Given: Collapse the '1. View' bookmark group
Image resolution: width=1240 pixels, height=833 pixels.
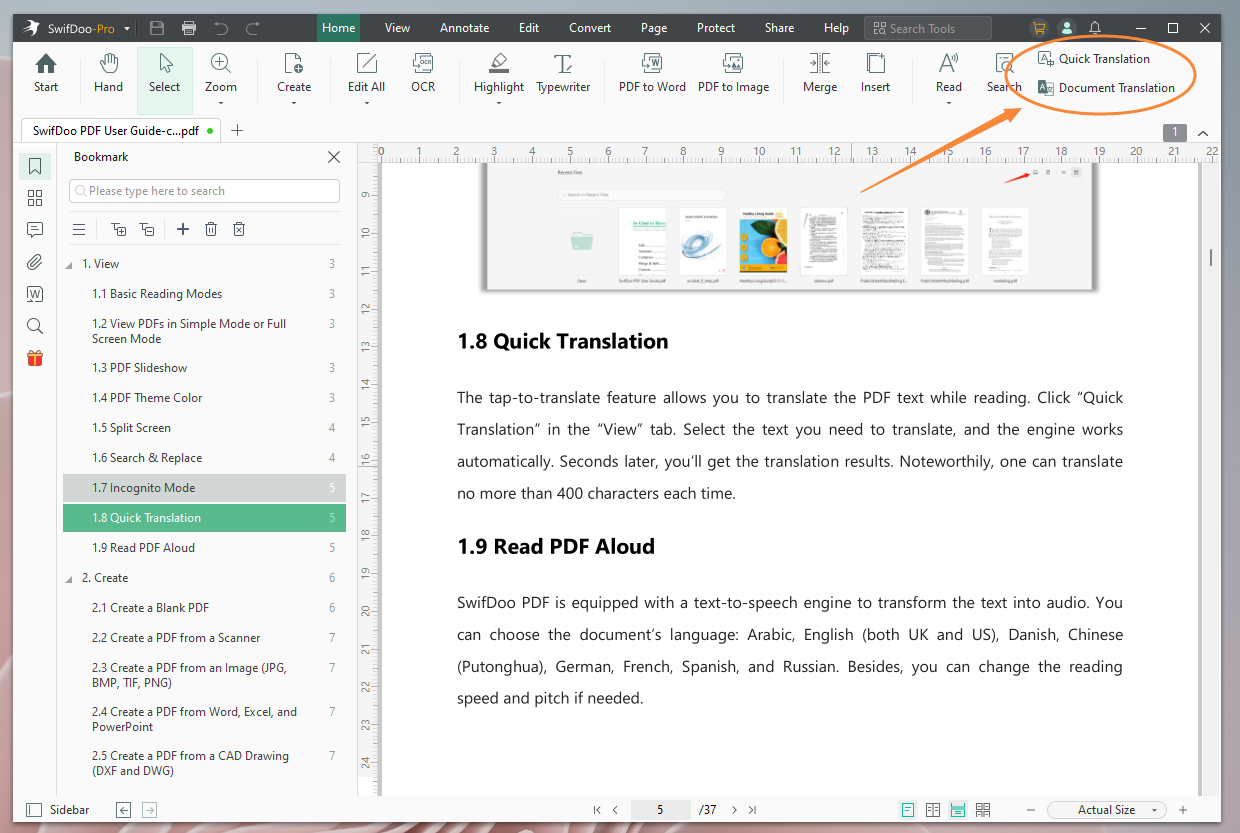Looking at the screenshot, I should [69, 265].
